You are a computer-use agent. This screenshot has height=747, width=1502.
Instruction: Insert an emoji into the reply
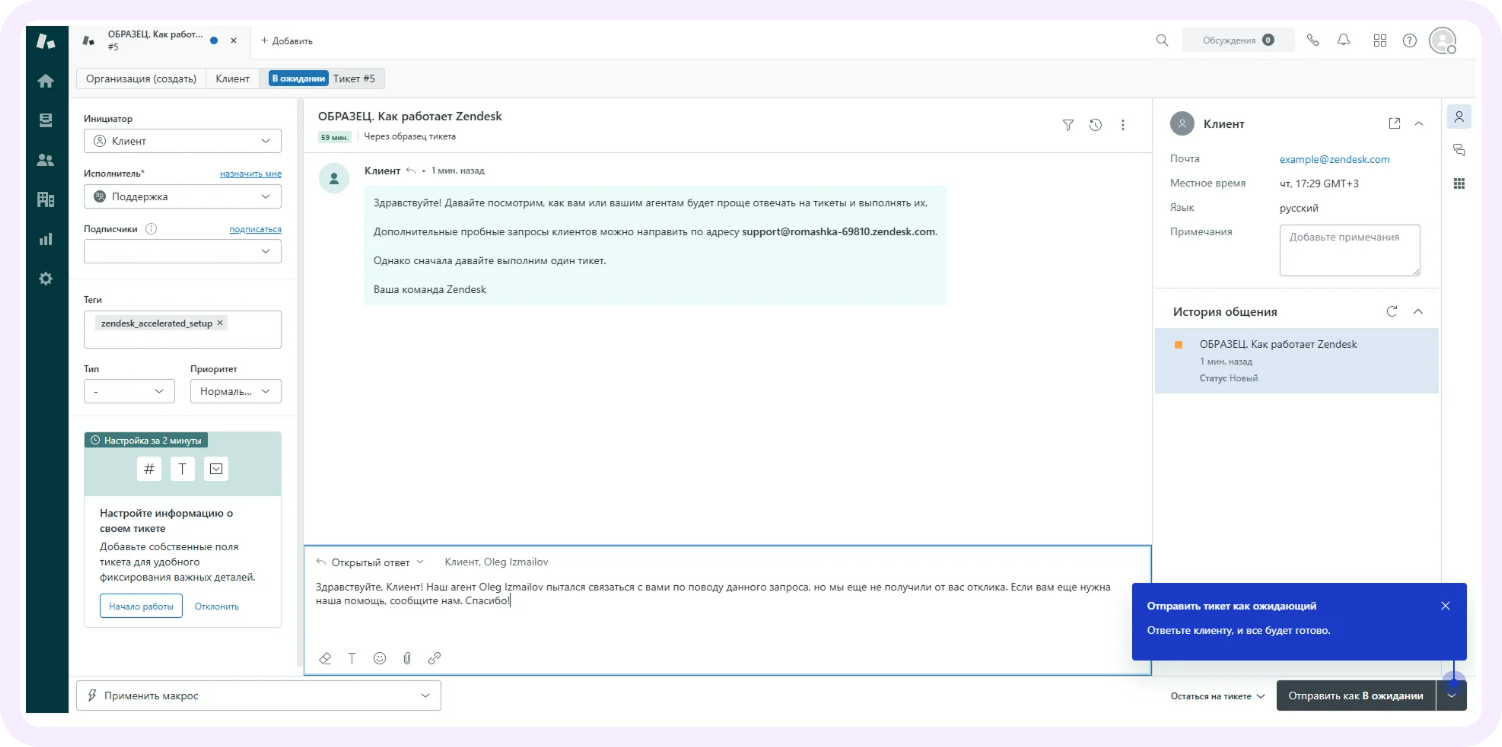pyautogui.click(x=379, y=658)
